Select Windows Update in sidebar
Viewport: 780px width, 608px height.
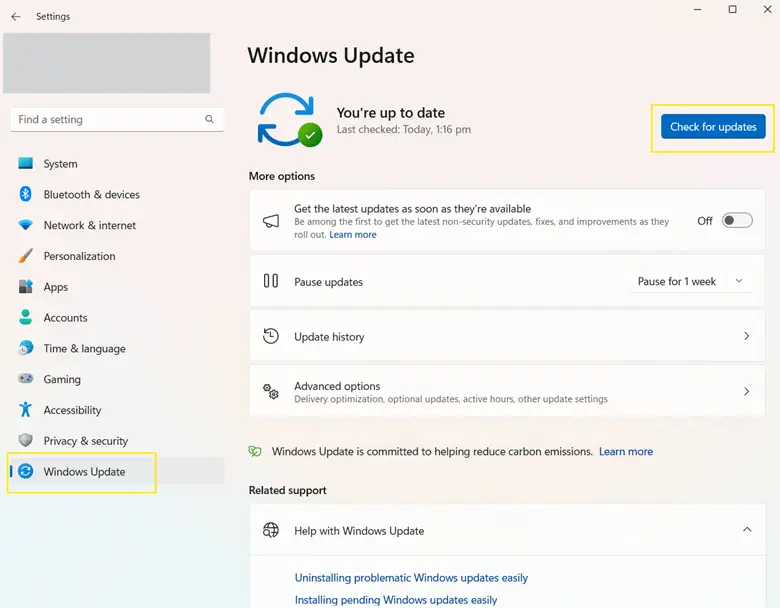(117, 472)
